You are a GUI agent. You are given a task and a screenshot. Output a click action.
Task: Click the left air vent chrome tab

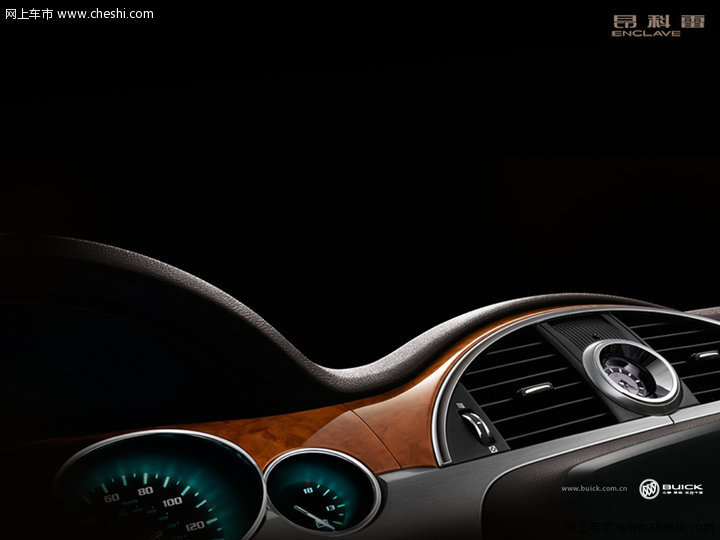pos(535,390)
